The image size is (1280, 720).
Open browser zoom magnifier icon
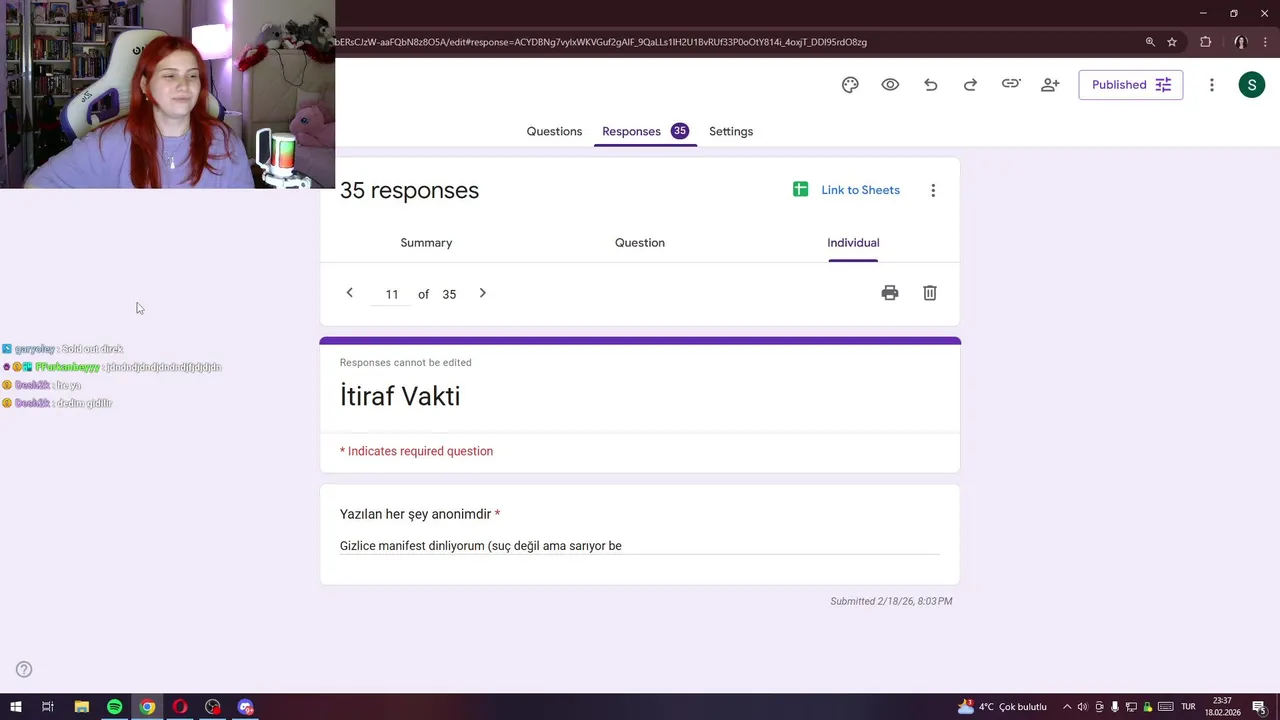pos(1150,42)
